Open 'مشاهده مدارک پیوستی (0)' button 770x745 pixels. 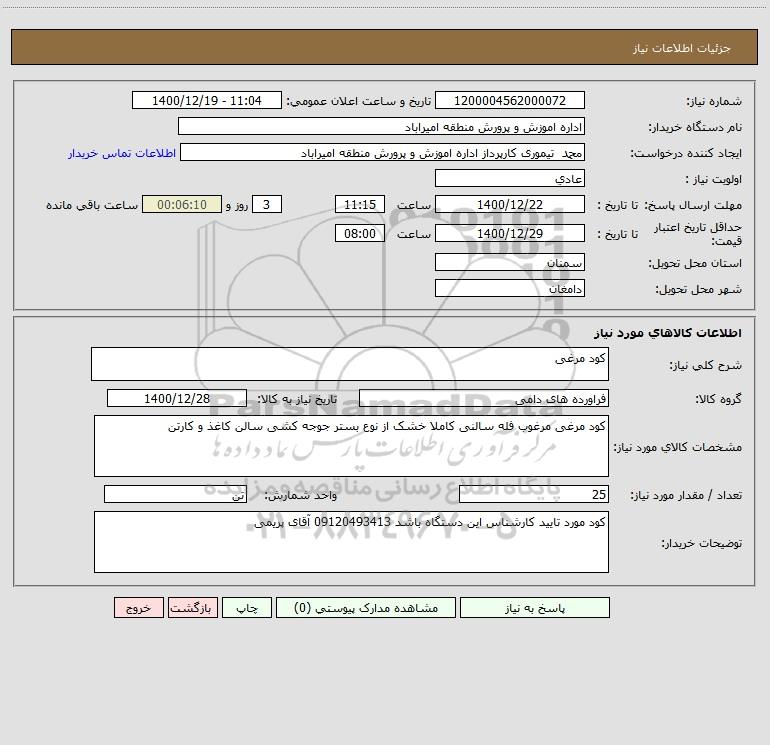pos(366,607)
